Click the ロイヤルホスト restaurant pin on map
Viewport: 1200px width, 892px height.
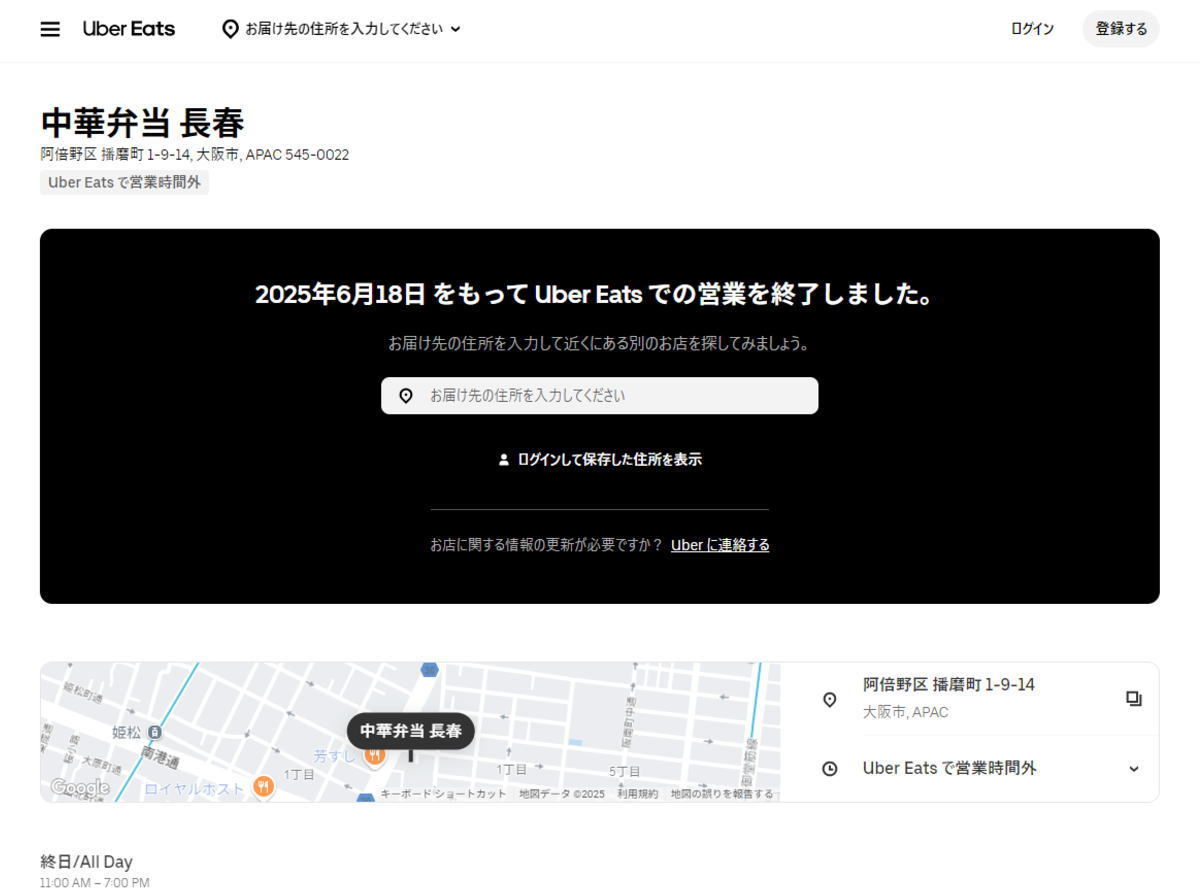tap(263, 787)
